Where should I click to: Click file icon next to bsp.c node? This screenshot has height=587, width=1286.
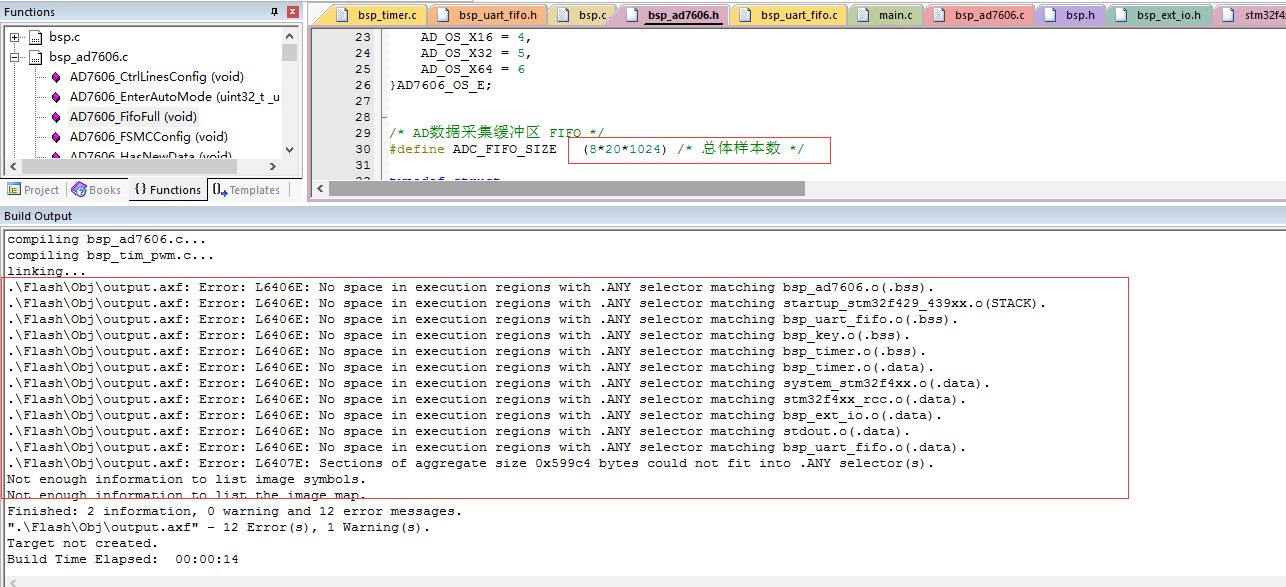click(35, 37)
